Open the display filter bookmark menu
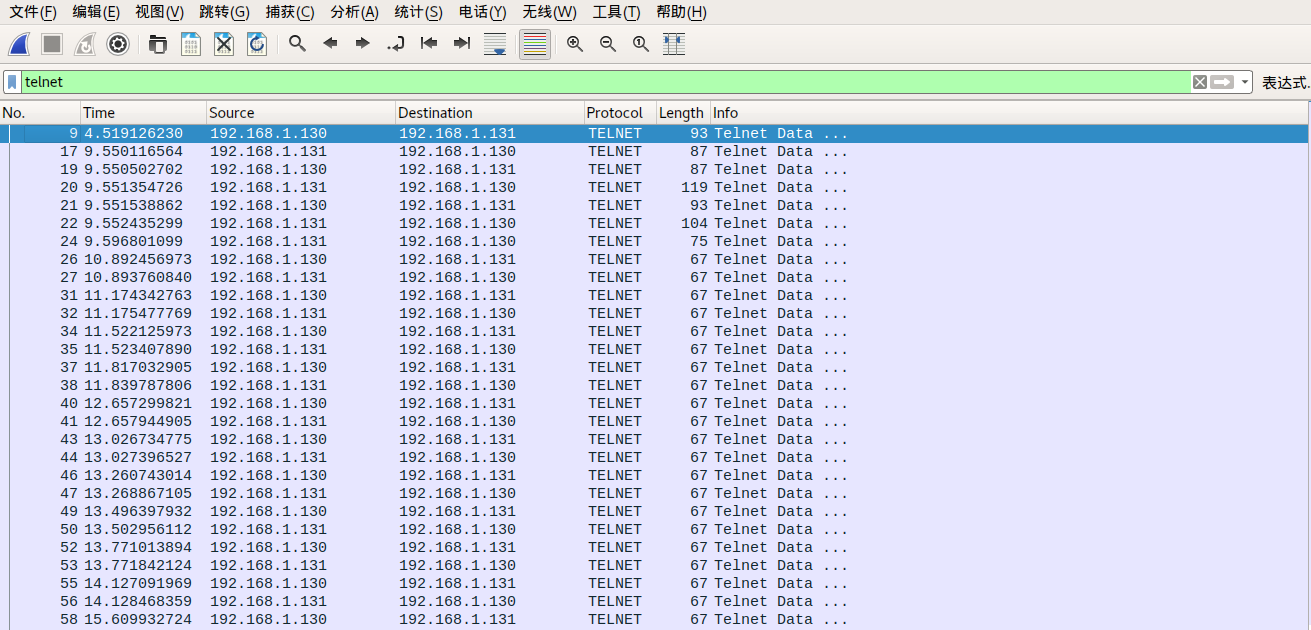1311x630 pixels. pos(12,82)
